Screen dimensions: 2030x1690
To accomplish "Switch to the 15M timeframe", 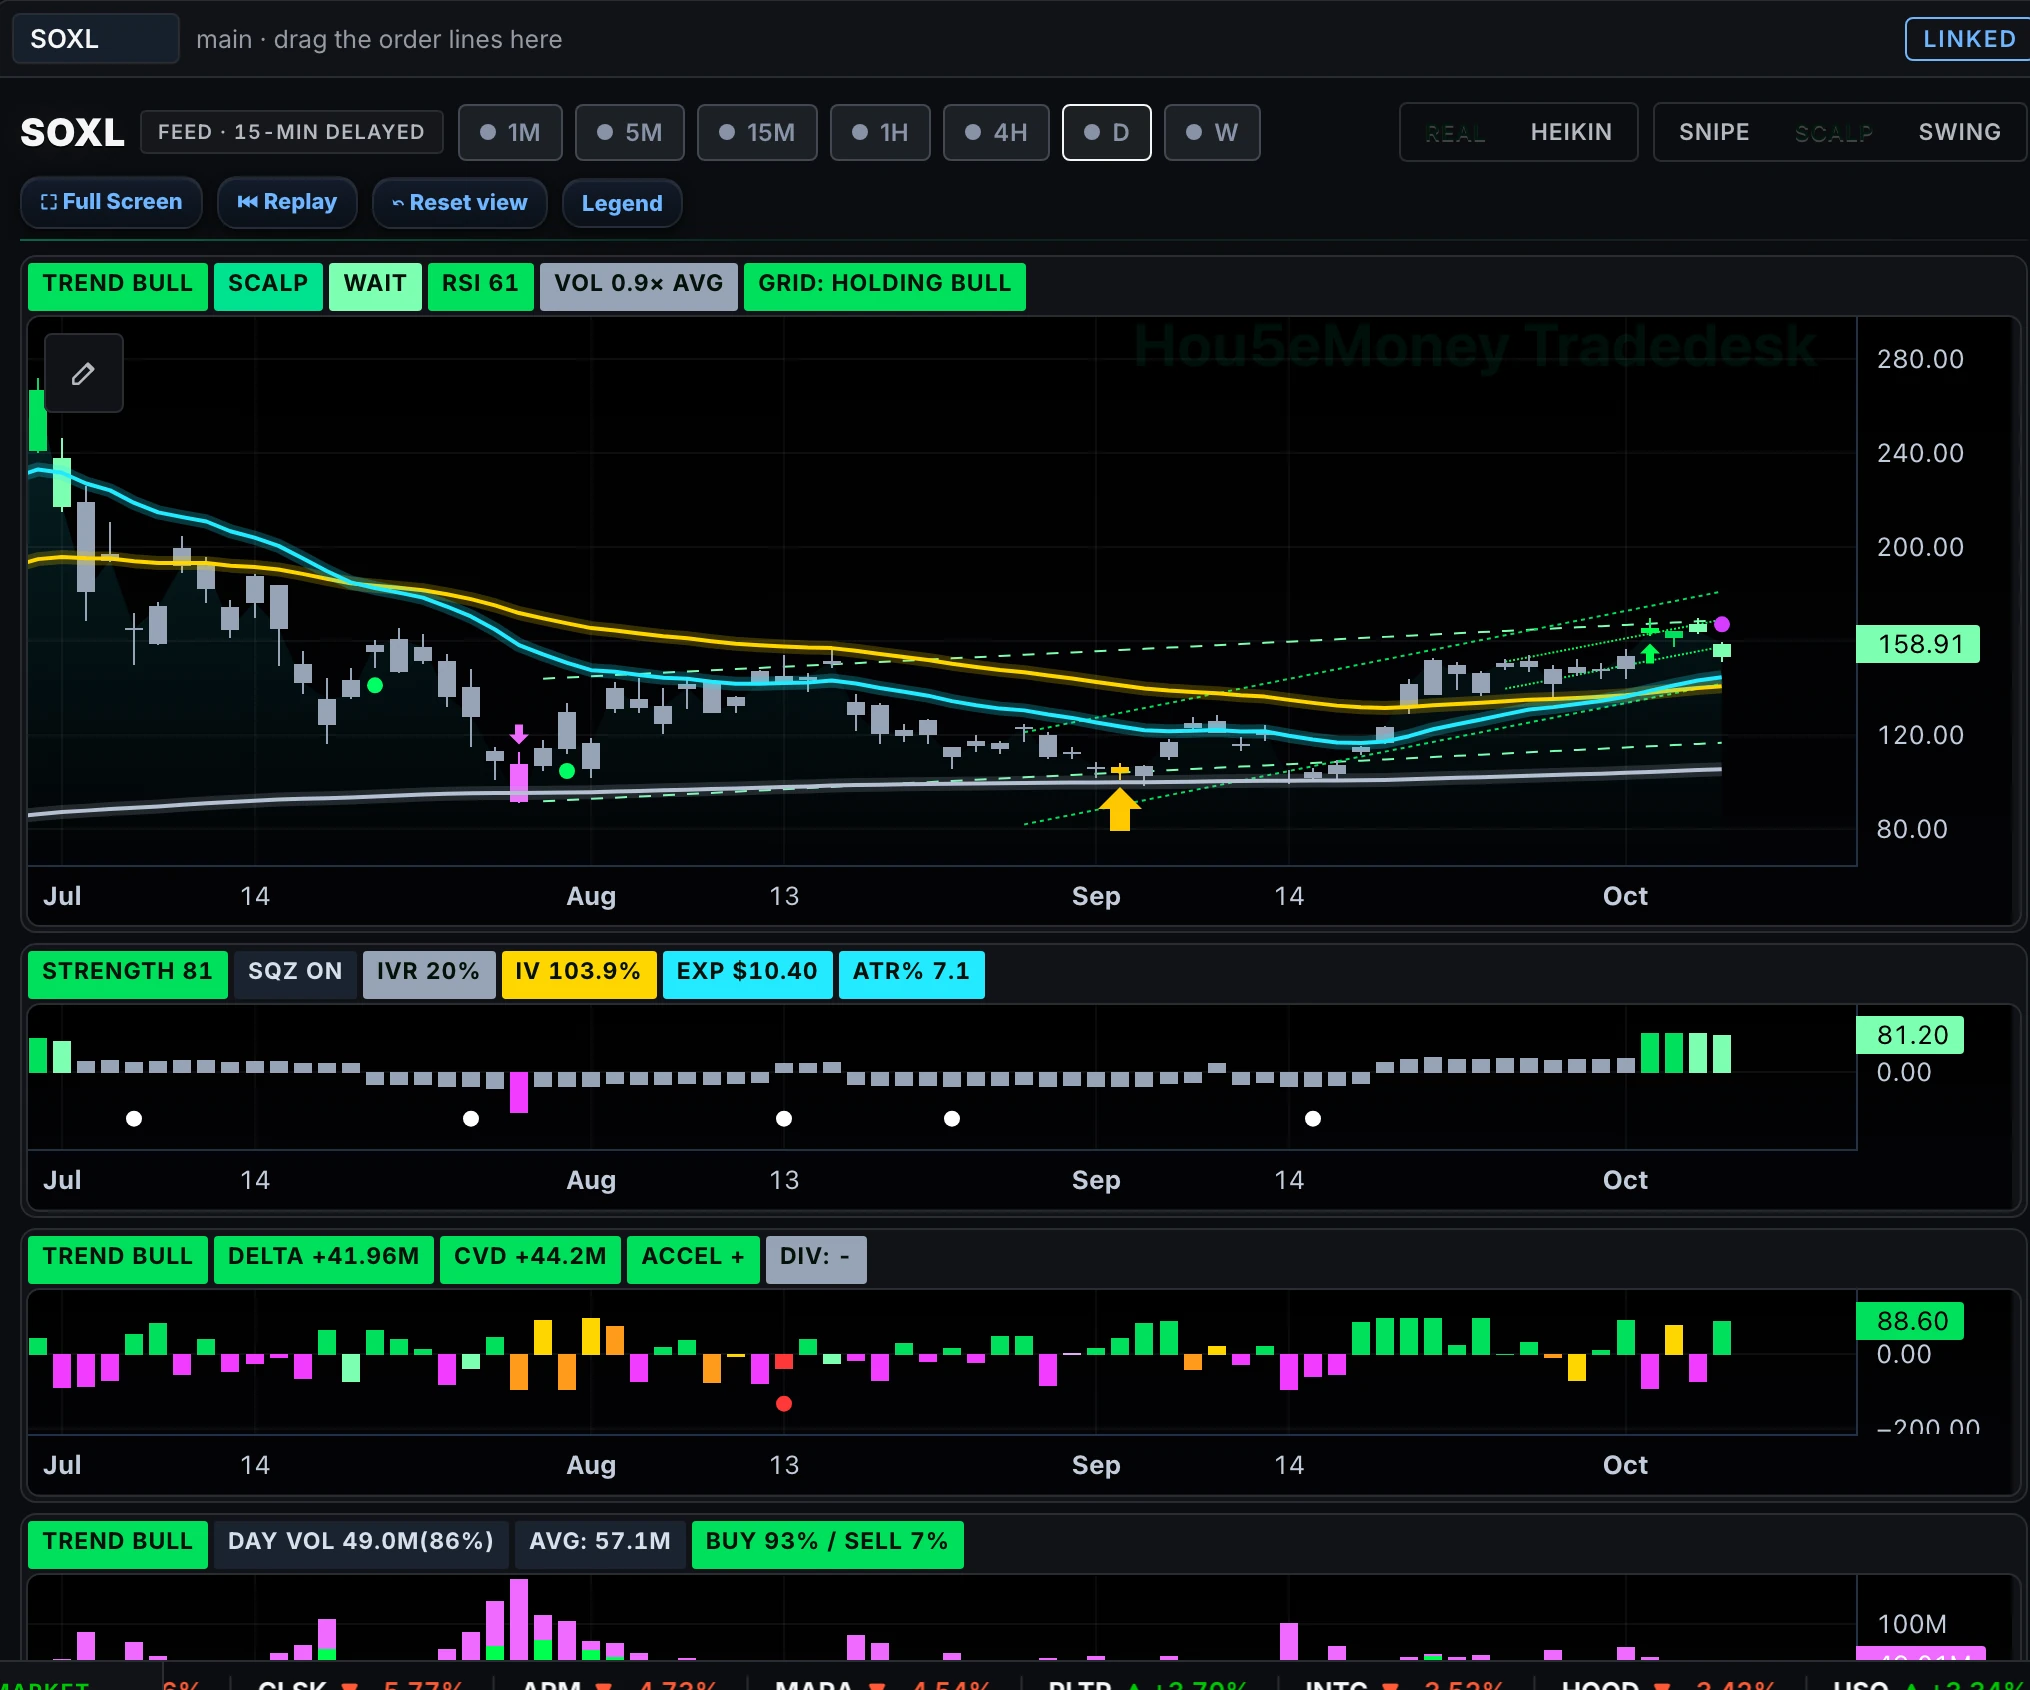I will point(757,132).
